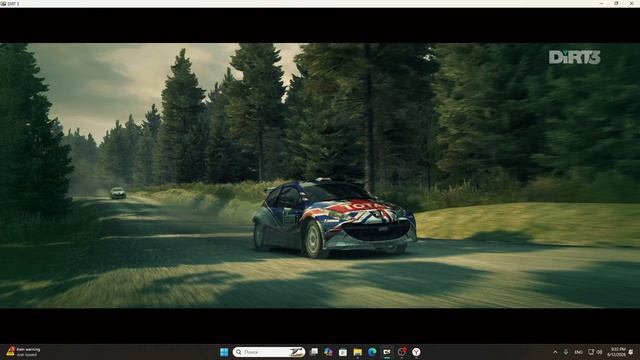The width and height of the screenshot is (640, 360).
Task: Launch the Copilot taskbar icon
Action: [328, 352]
